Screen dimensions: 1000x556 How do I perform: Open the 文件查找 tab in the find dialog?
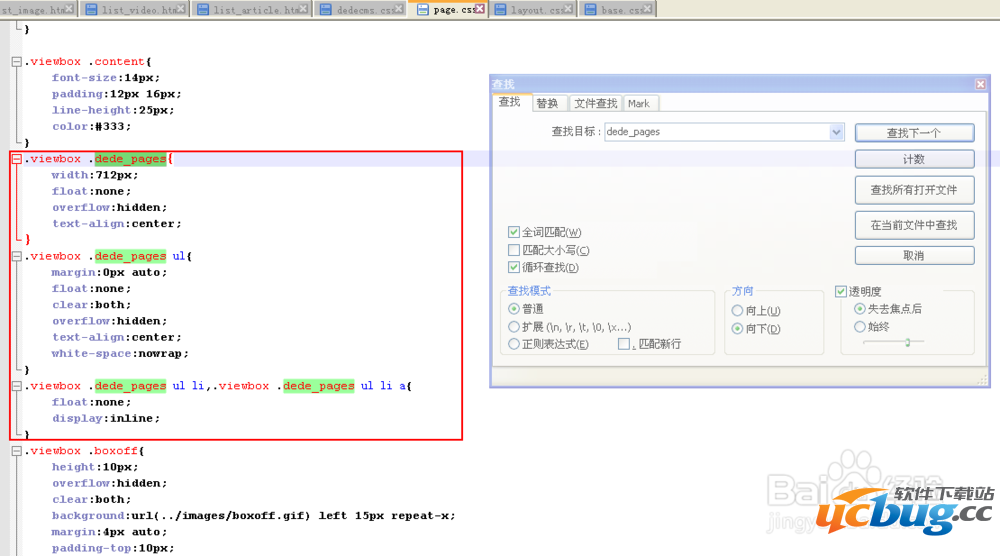[x=596, y=103]
